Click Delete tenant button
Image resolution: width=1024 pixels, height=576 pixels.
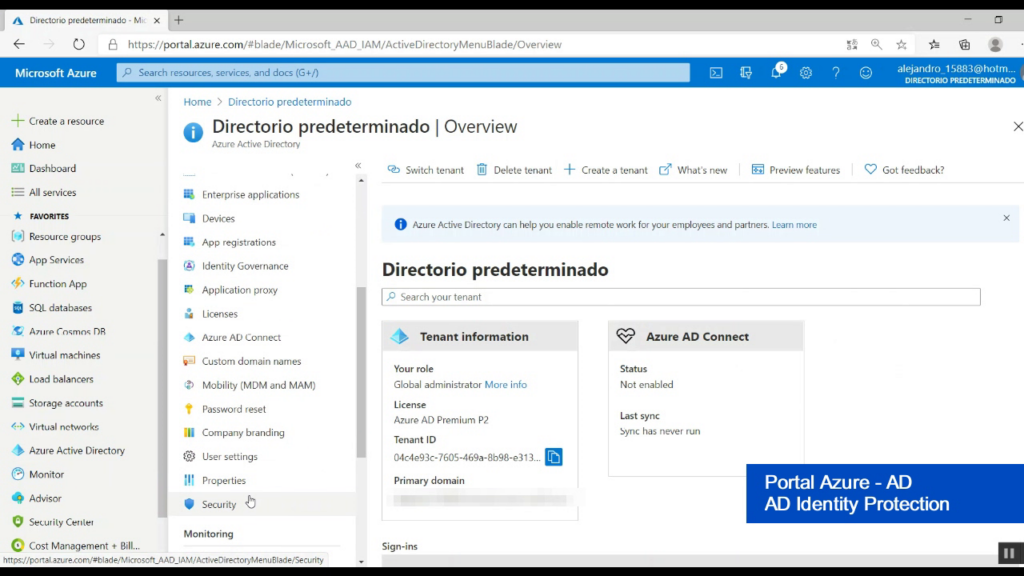tap(514, 170)
